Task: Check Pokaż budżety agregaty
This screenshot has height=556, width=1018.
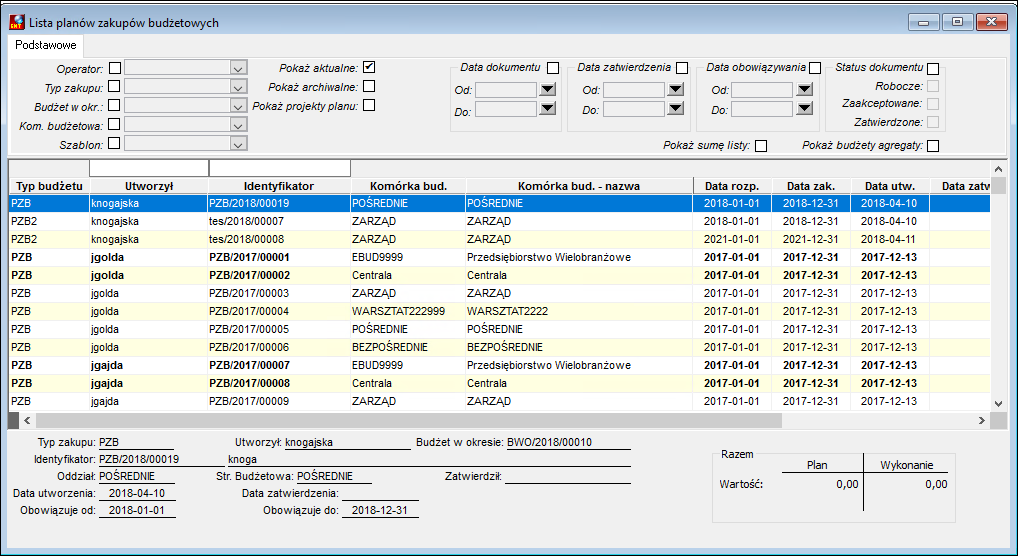Action: [x=933, y=145]
